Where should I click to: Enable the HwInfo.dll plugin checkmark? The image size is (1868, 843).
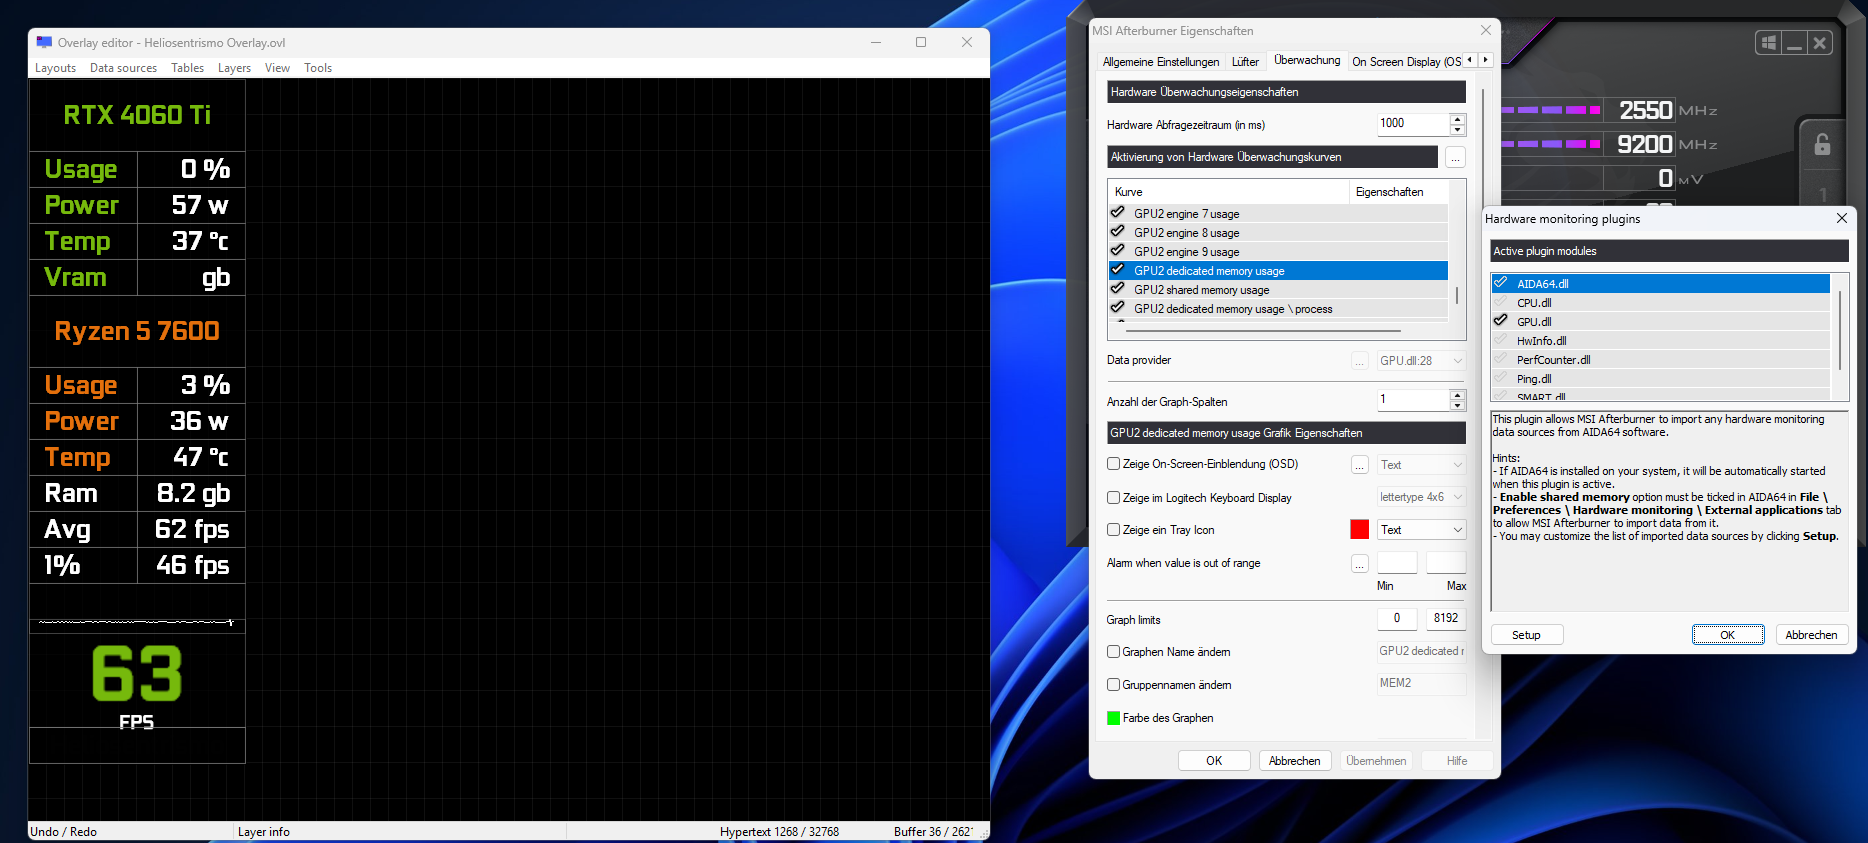tap(1501, 340)
